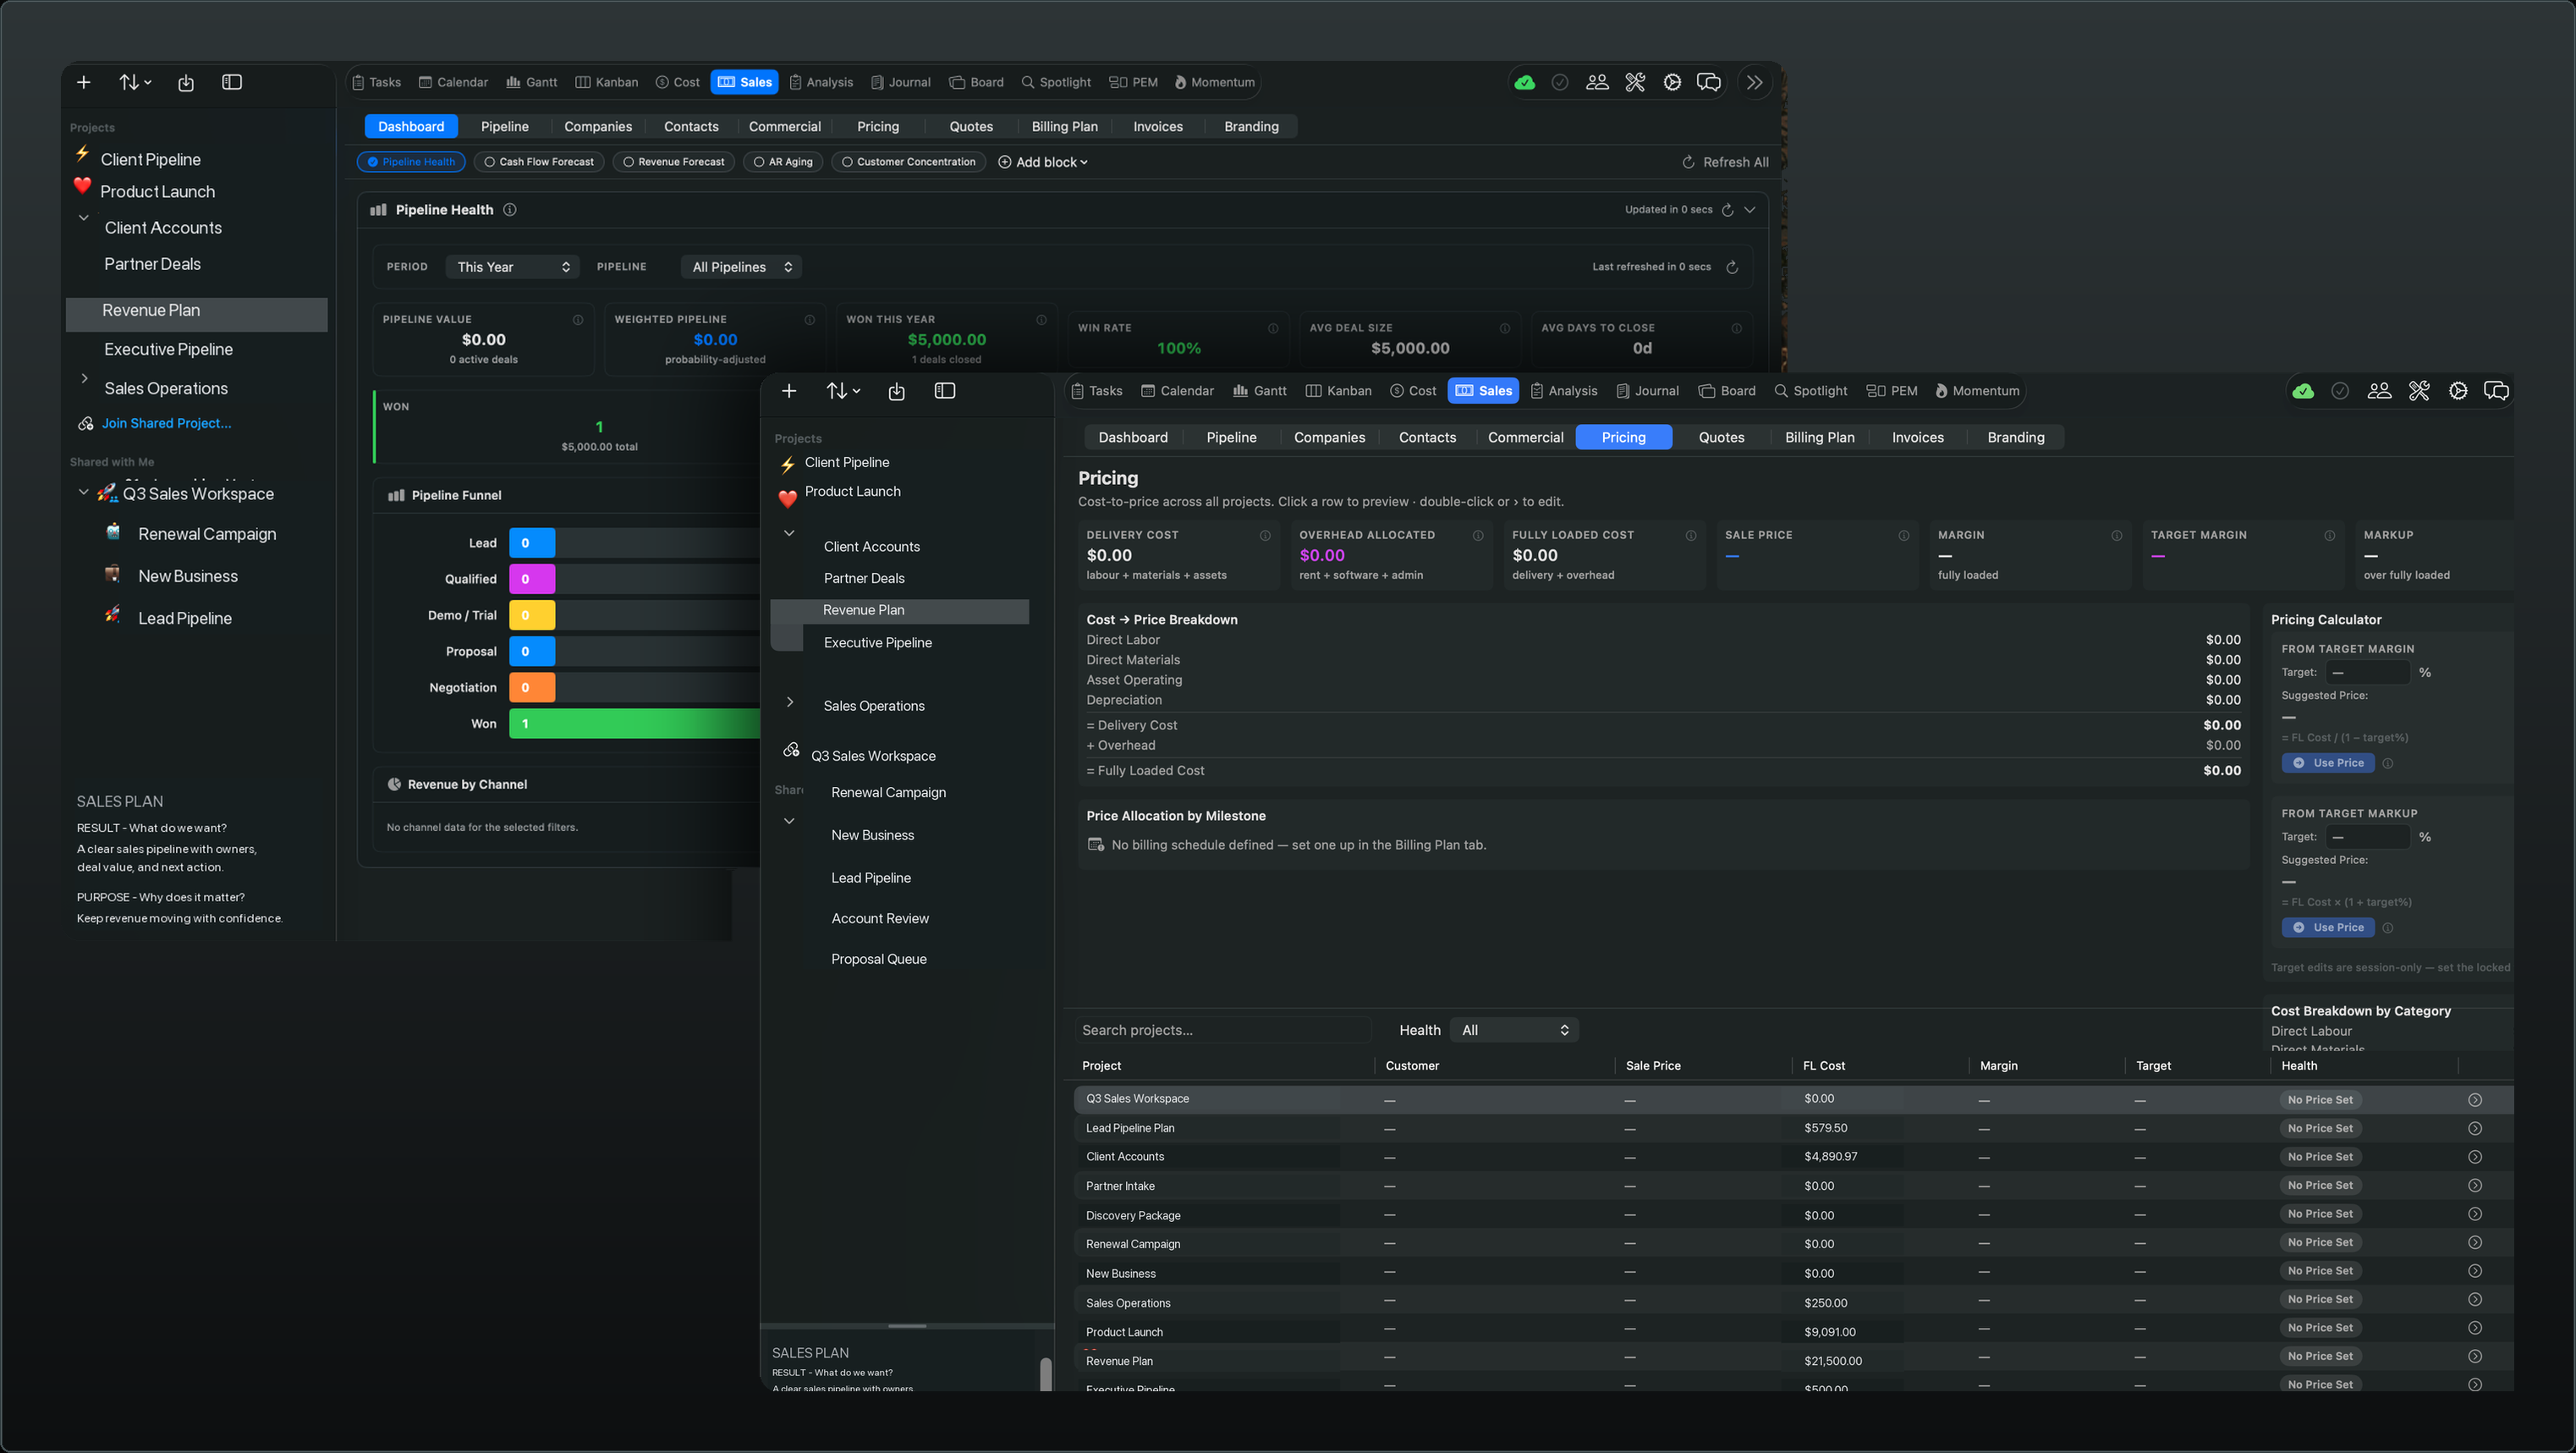Click the double-chevron overflow button in back window
Screen dimensions: 2576x1453
point(1755,82)
